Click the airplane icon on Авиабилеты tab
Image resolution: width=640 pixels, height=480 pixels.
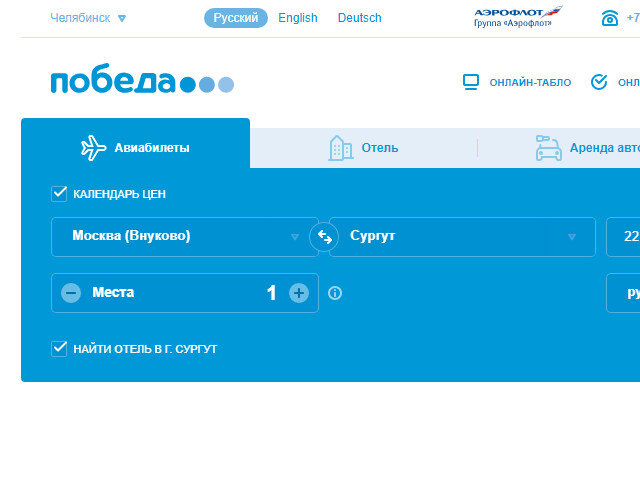pos(93,147)
